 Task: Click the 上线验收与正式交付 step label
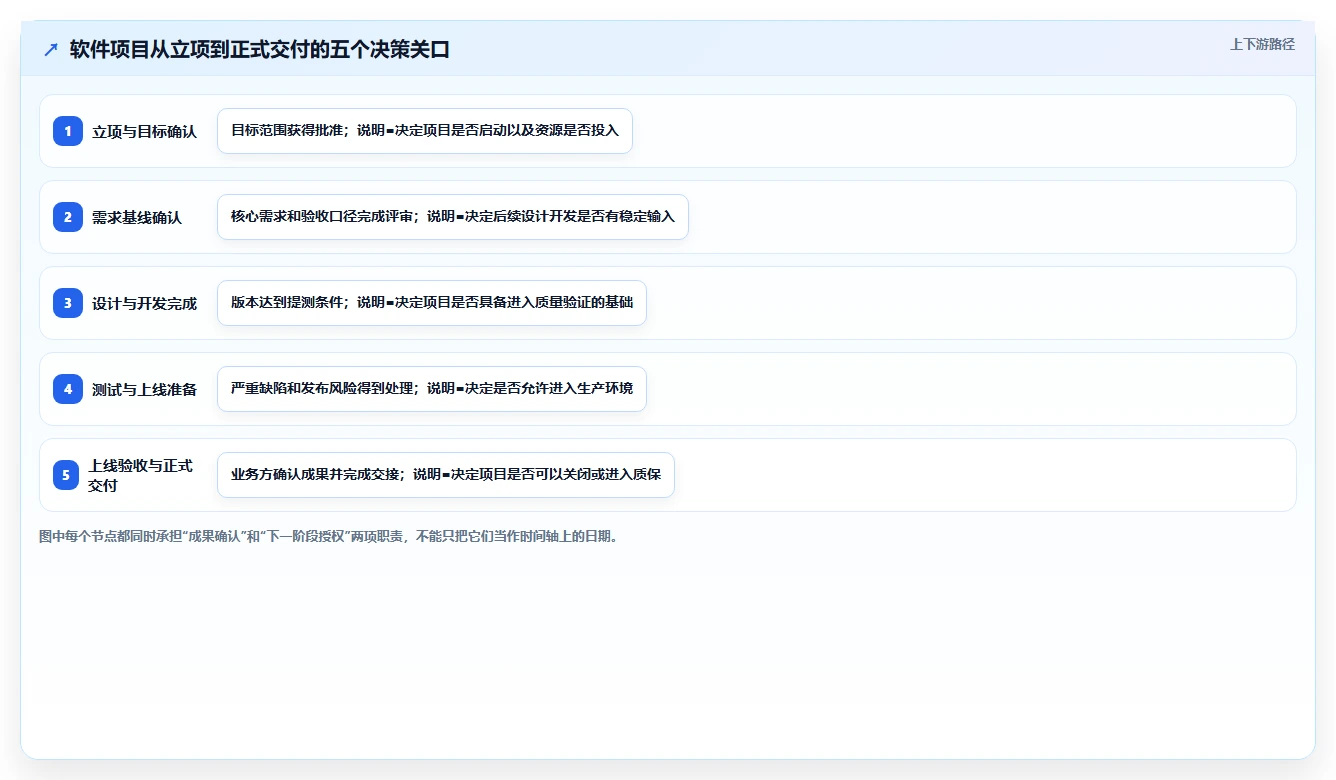click(x=140, y=475)
